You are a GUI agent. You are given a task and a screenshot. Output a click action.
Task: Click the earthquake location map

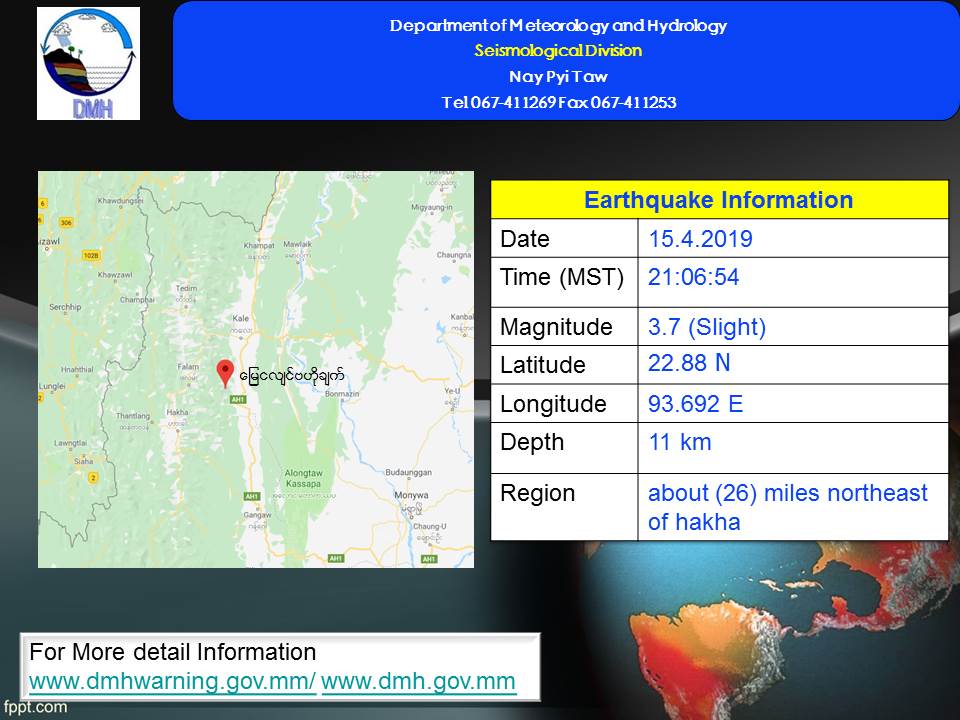coord(256,369)
